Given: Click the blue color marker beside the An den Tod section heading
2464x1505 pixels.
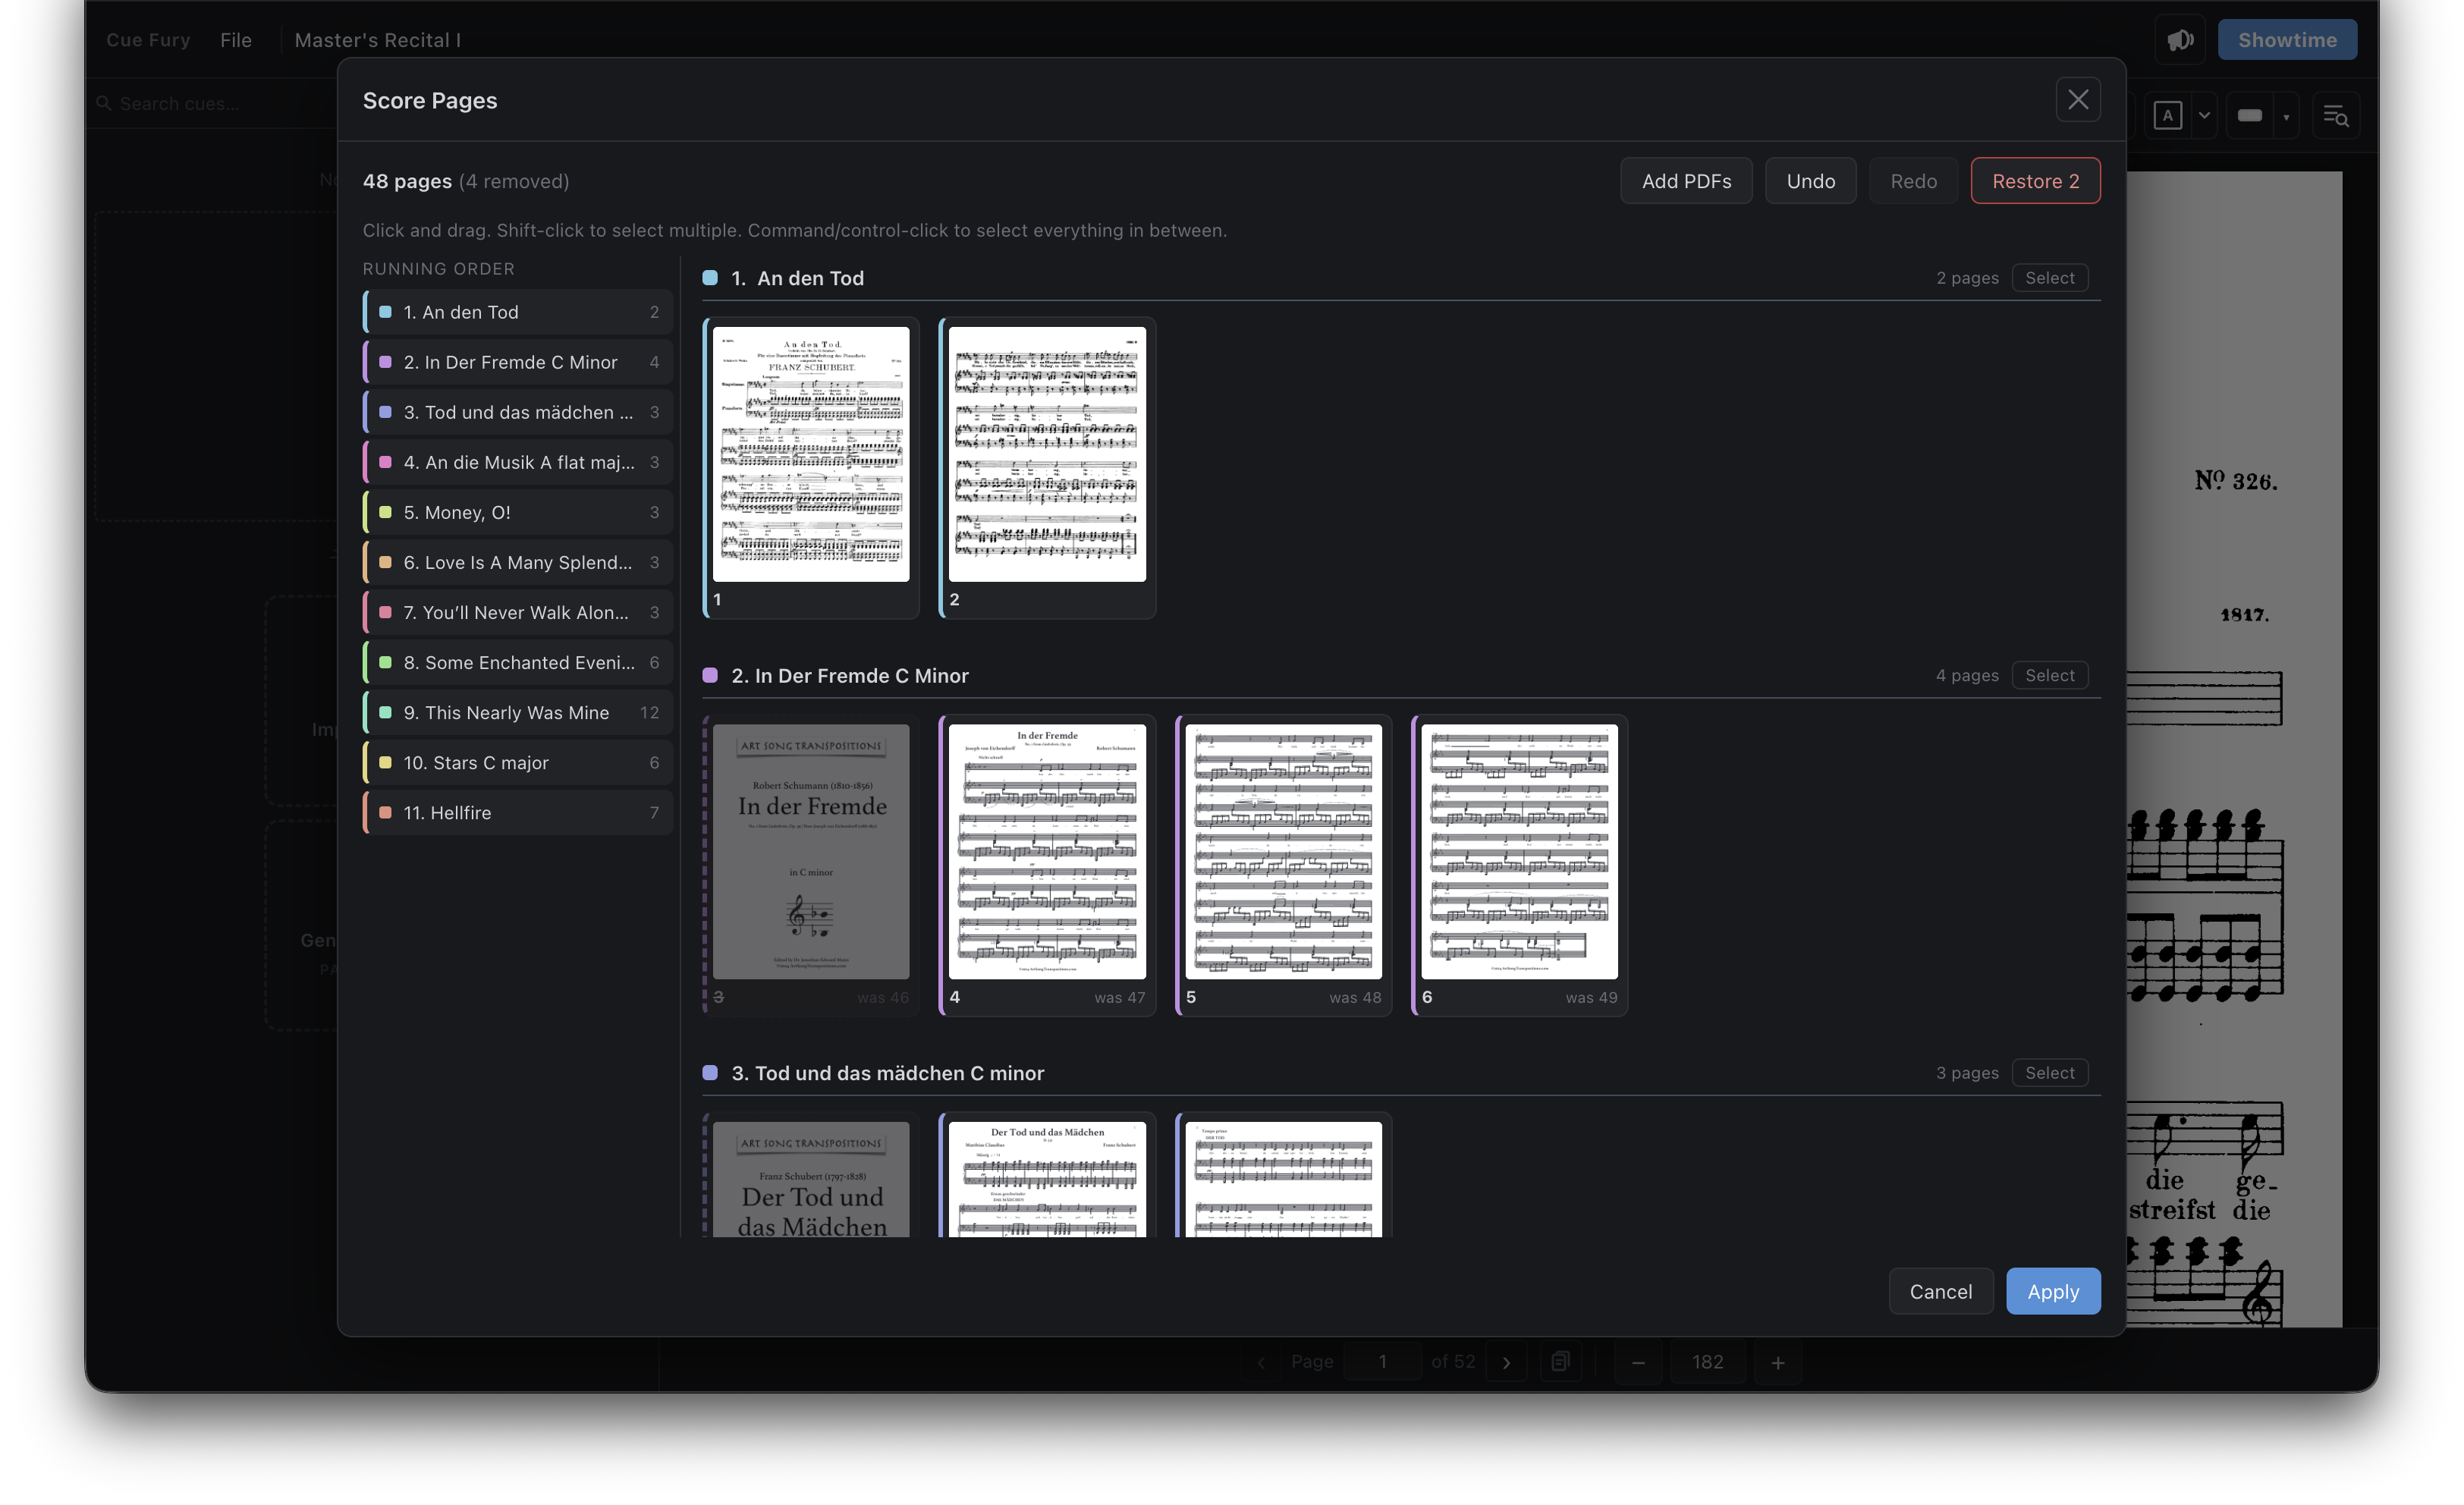Looking at the screenshot, I should click(x=710, y=278).
